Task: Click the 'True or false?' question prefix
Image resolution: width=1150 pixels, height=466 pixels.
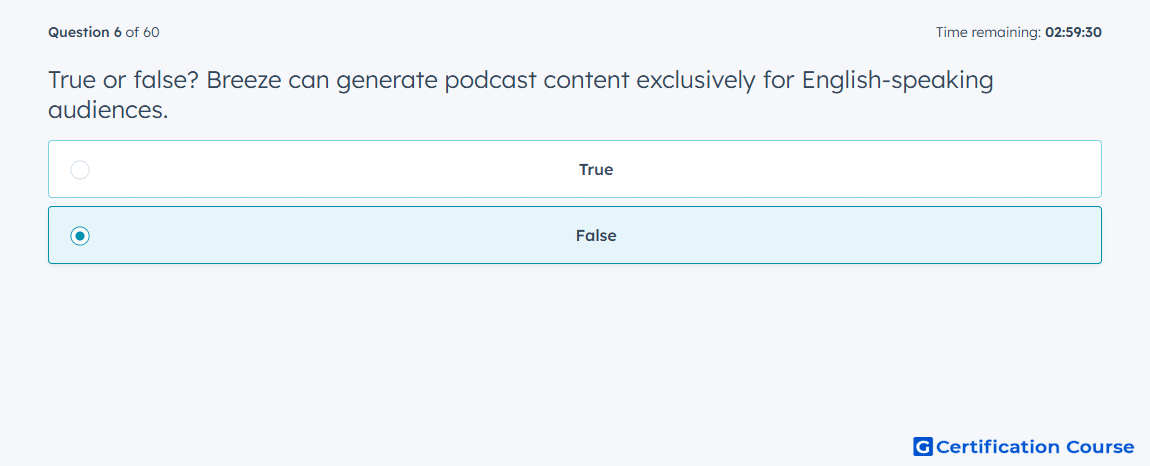Action: pyautogui.click(x=123, y=80)
